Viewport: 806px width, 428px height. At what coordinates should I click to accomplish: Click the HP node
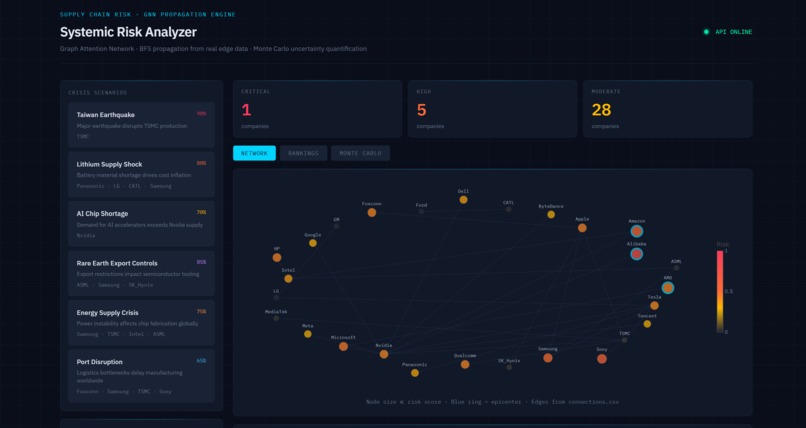point(277,258)
